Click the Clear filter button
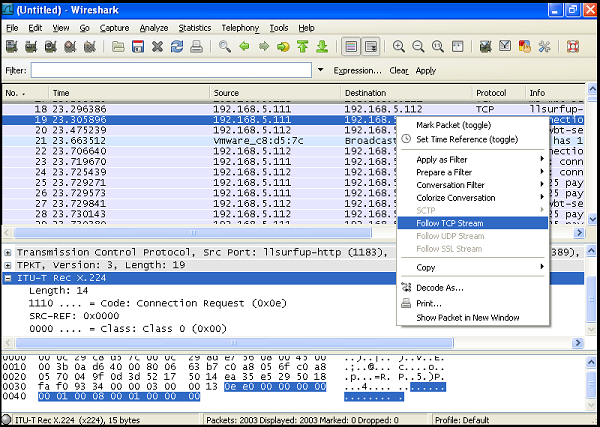This screenshot has width=600, height=427. pyautogui.click(x=399, y=70)
